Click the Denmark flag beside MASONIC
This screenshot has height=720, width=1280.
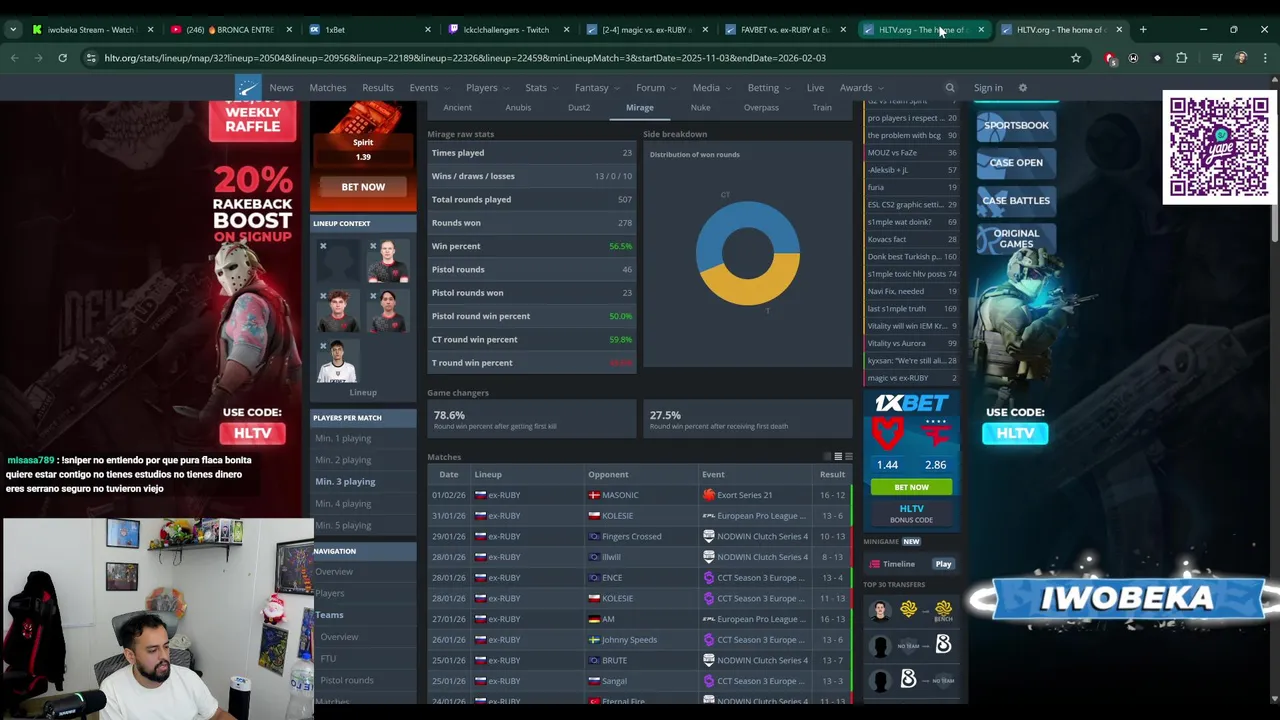pyautogui.click(x=595, y=495)
